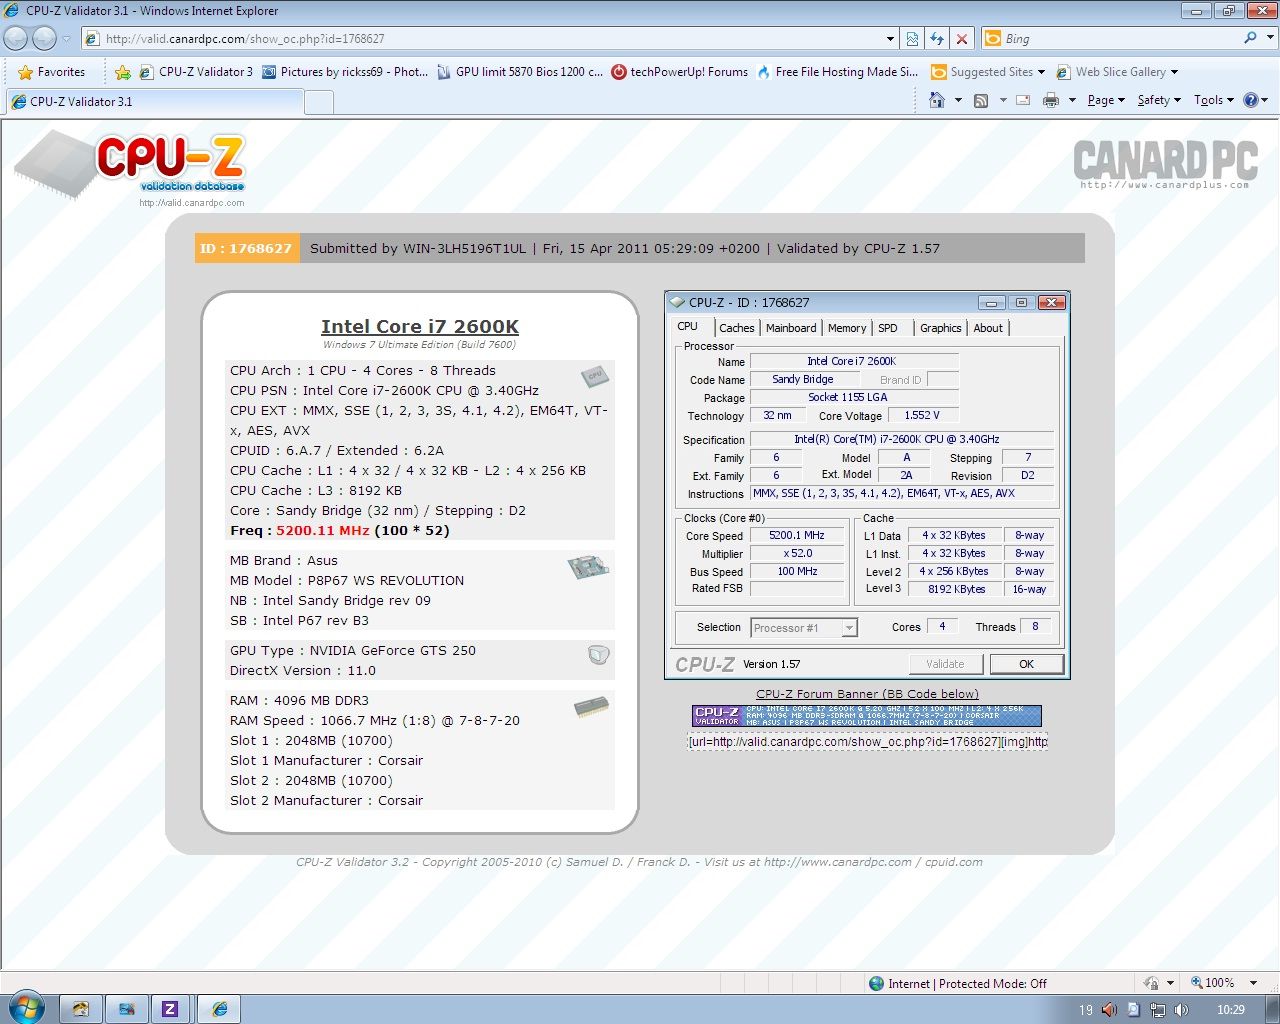Go back with the browser Back arrow
Screen dimensions: 1280x1024
click(x=16, y=38)
